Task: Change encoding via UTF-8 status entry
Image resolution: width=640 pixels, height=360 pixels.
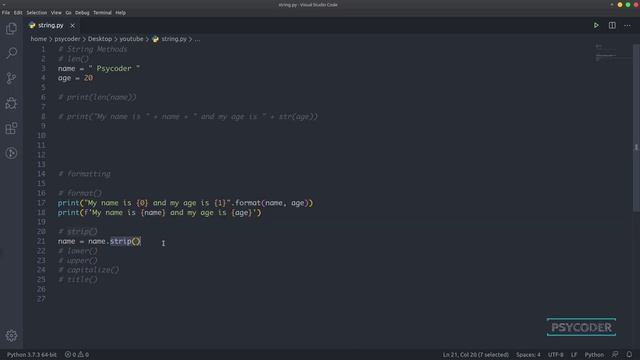Action: [x=556, y=355]
